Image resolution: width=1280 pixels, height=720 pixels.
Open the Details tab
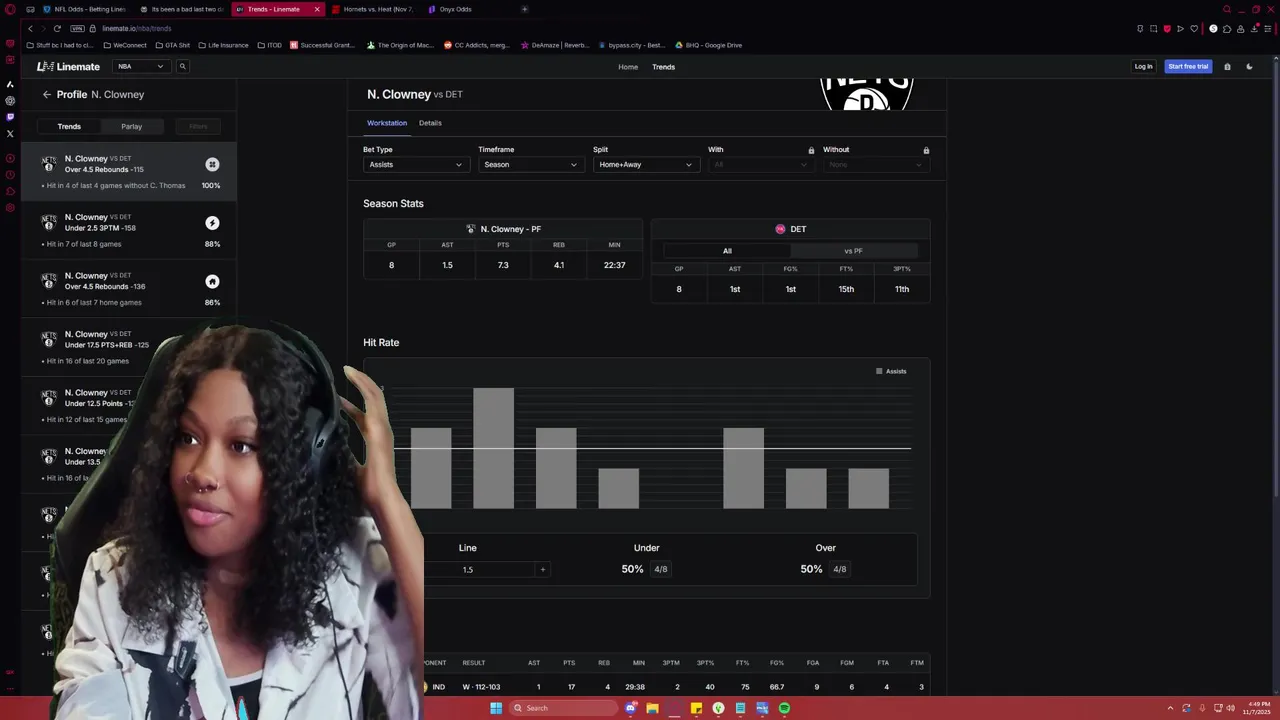pos(430,123)
